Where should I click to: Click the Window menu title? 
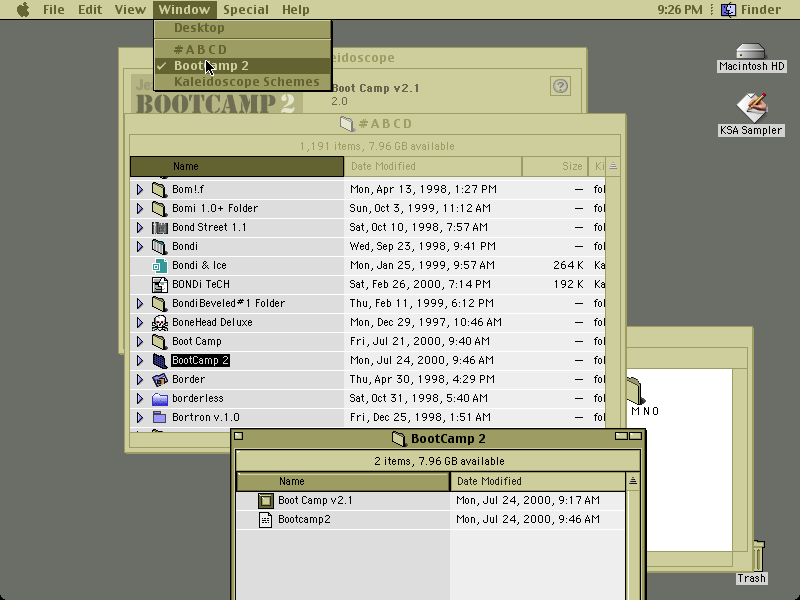184,10
